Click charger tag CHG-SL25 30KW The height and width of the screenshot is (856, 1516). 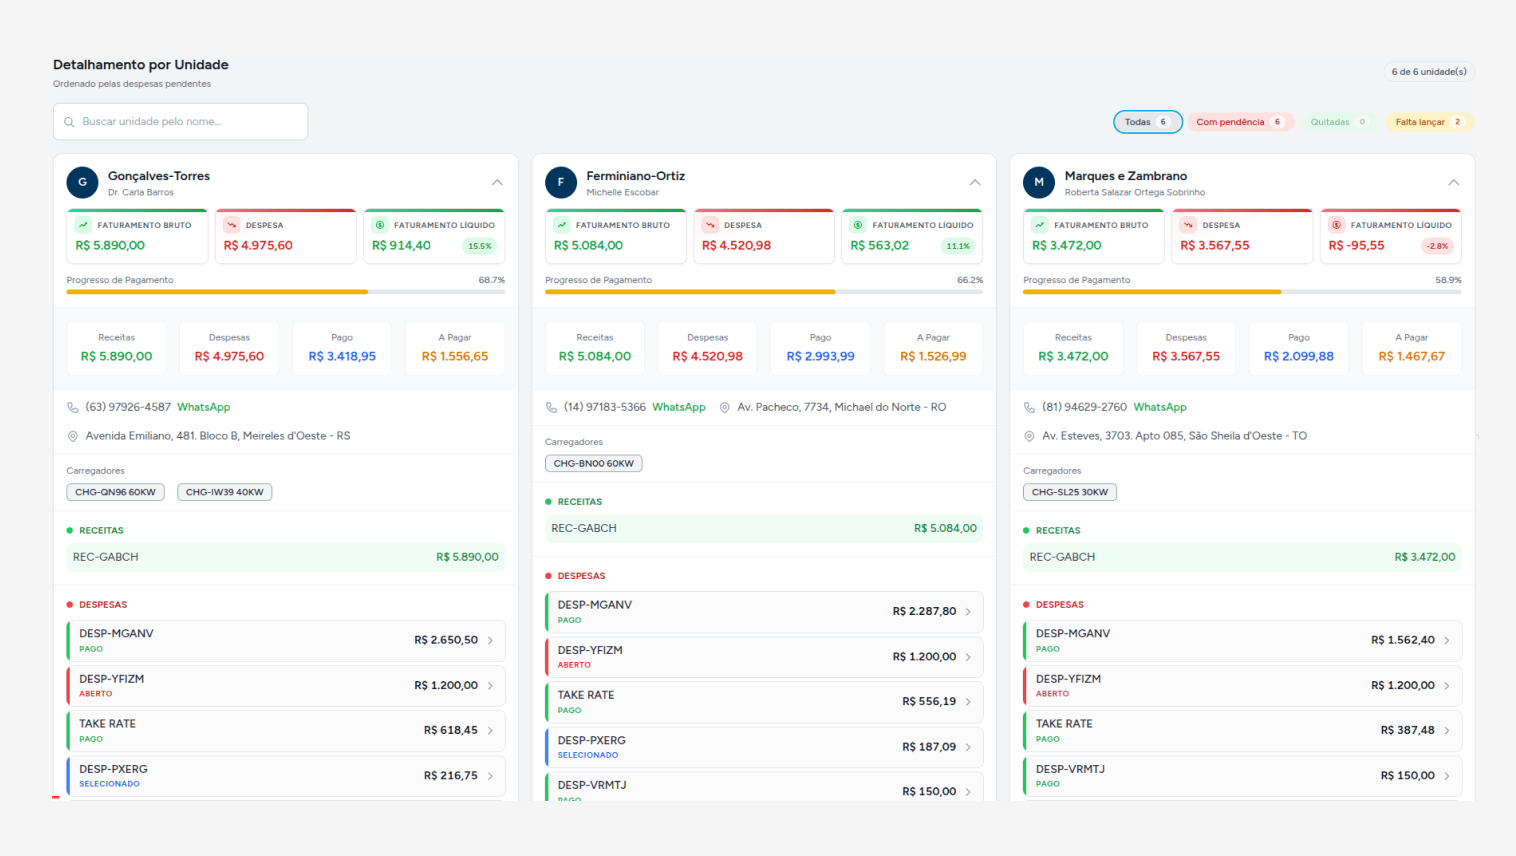click(x=1070, y=492)
